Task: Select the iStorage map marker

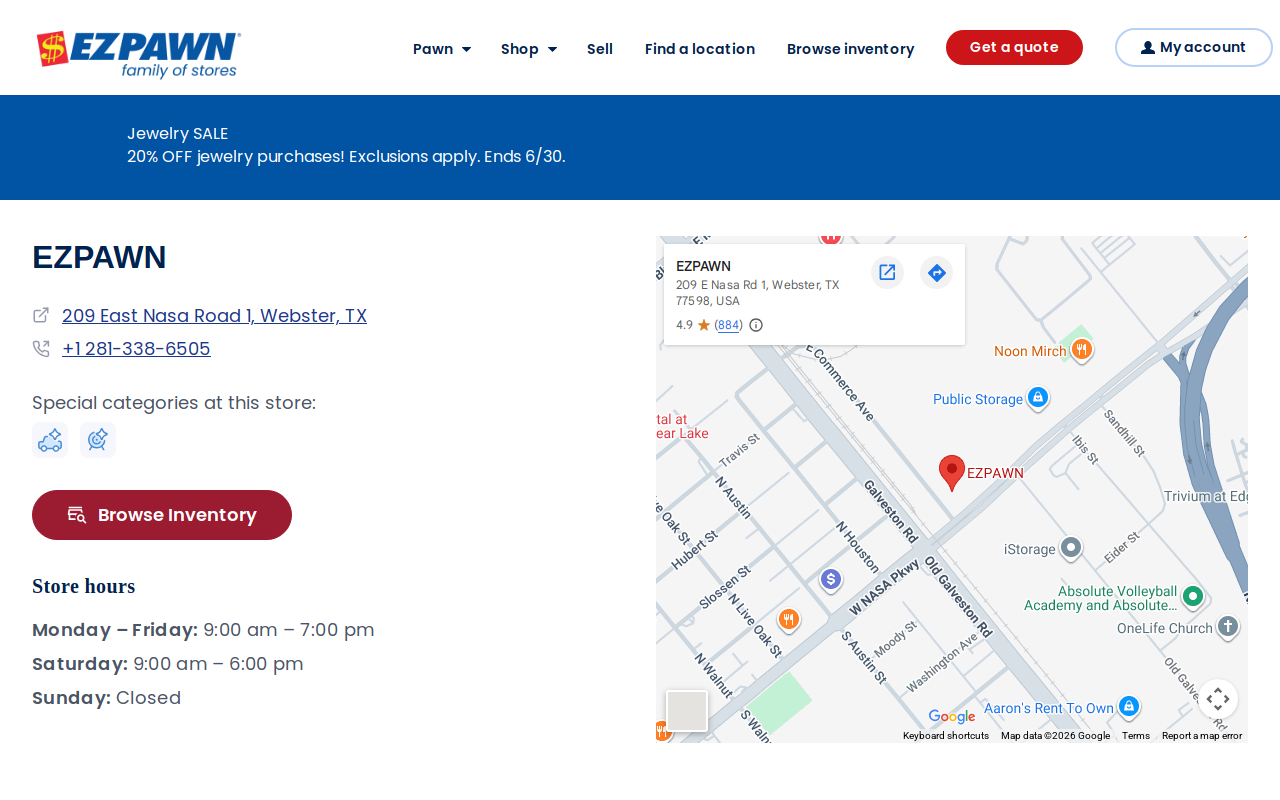Action: pyautogui.click(x=1071, y=548)
